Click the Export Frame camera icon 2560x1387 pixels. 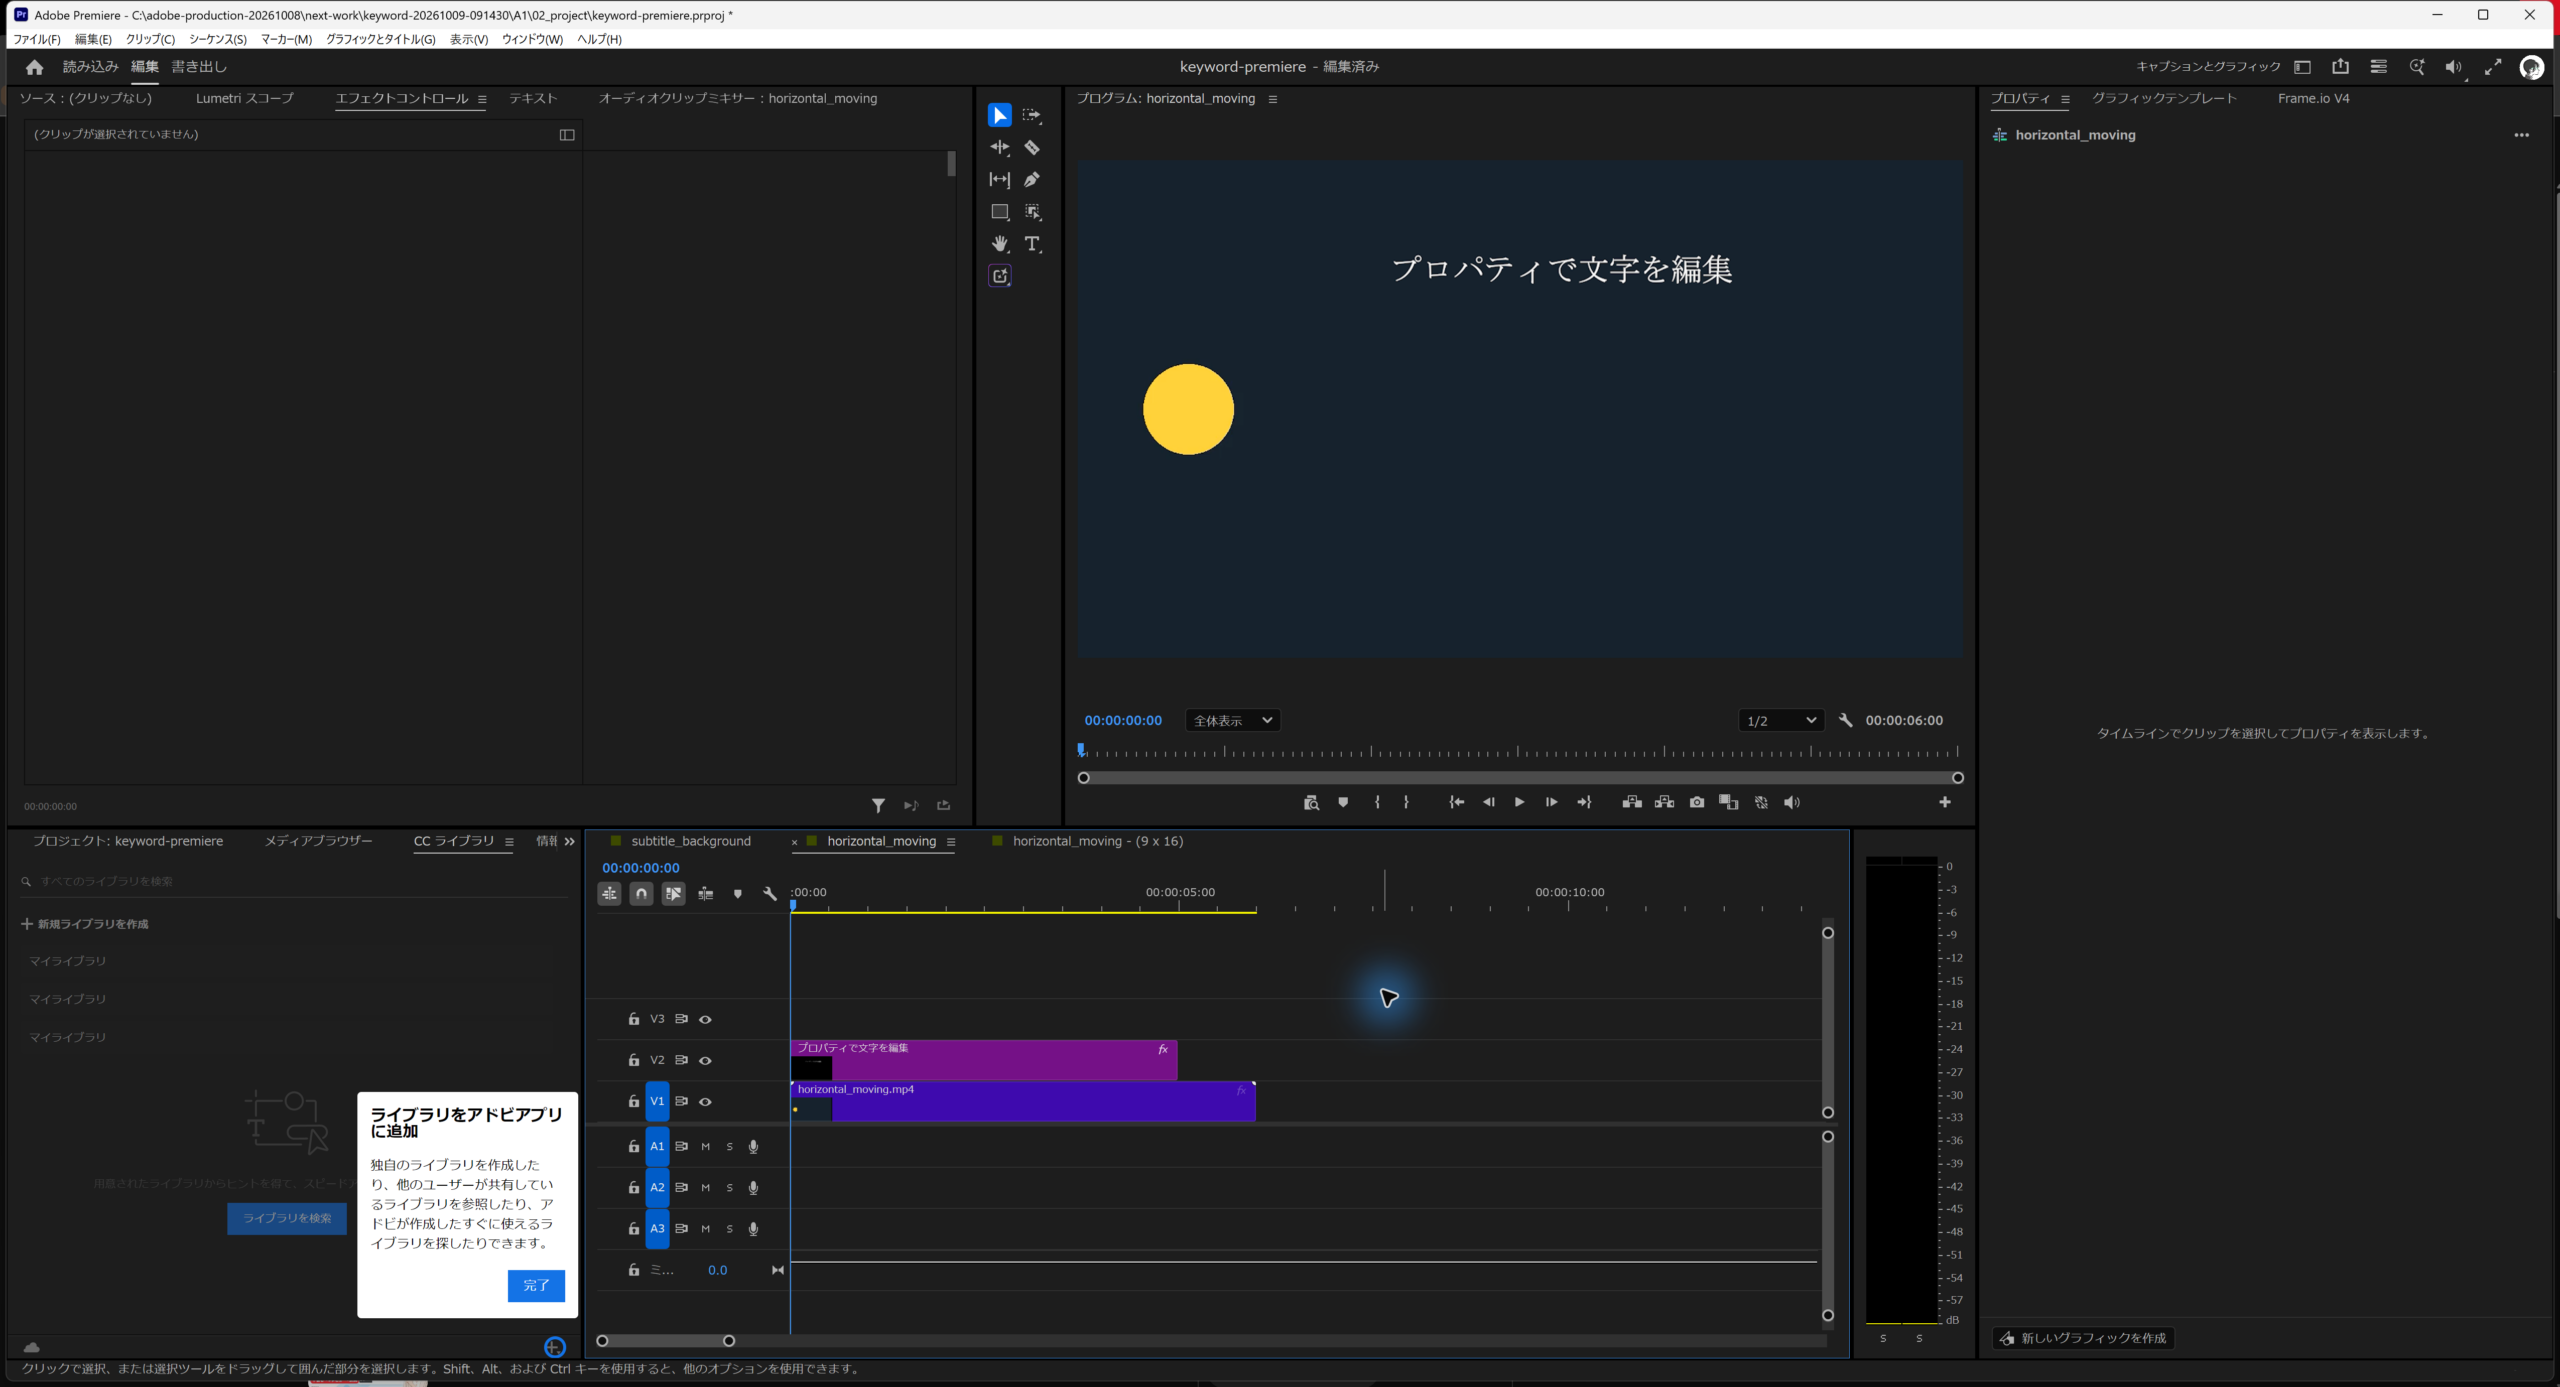pyautogui.click(x=1697, y=802)
